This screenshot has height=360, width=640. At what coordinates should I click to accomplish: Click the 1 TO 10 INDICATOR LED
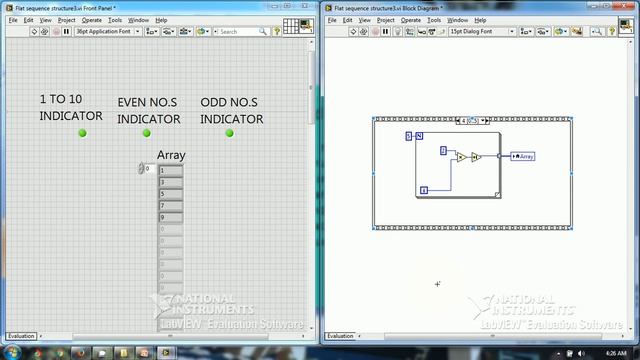coord(82,133)
